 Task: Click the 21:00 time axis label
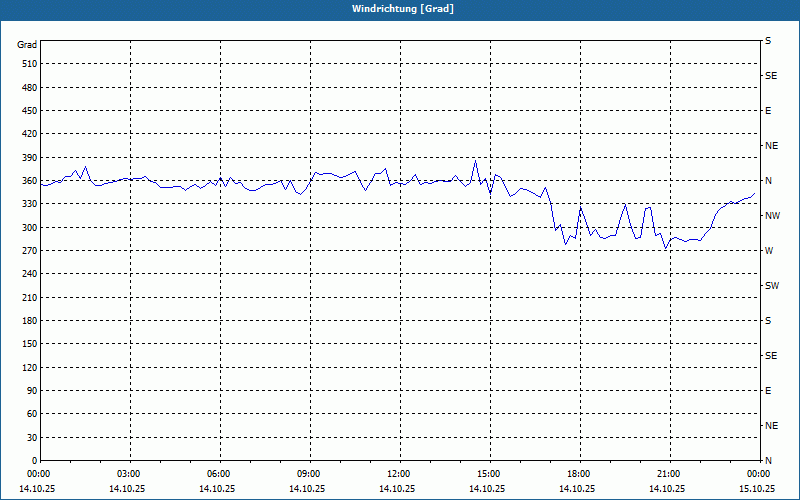(670, 474)
